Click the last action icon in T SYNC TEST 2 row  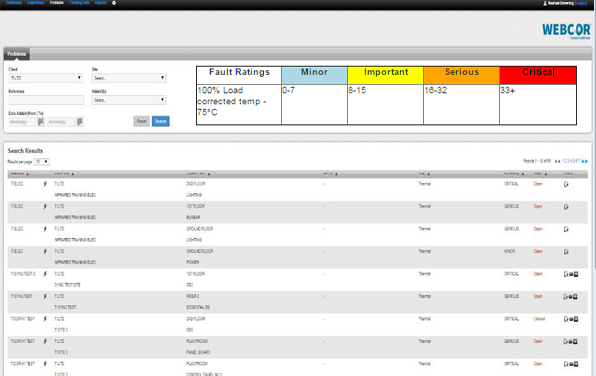pyautogui.click(x=576, y=274)
